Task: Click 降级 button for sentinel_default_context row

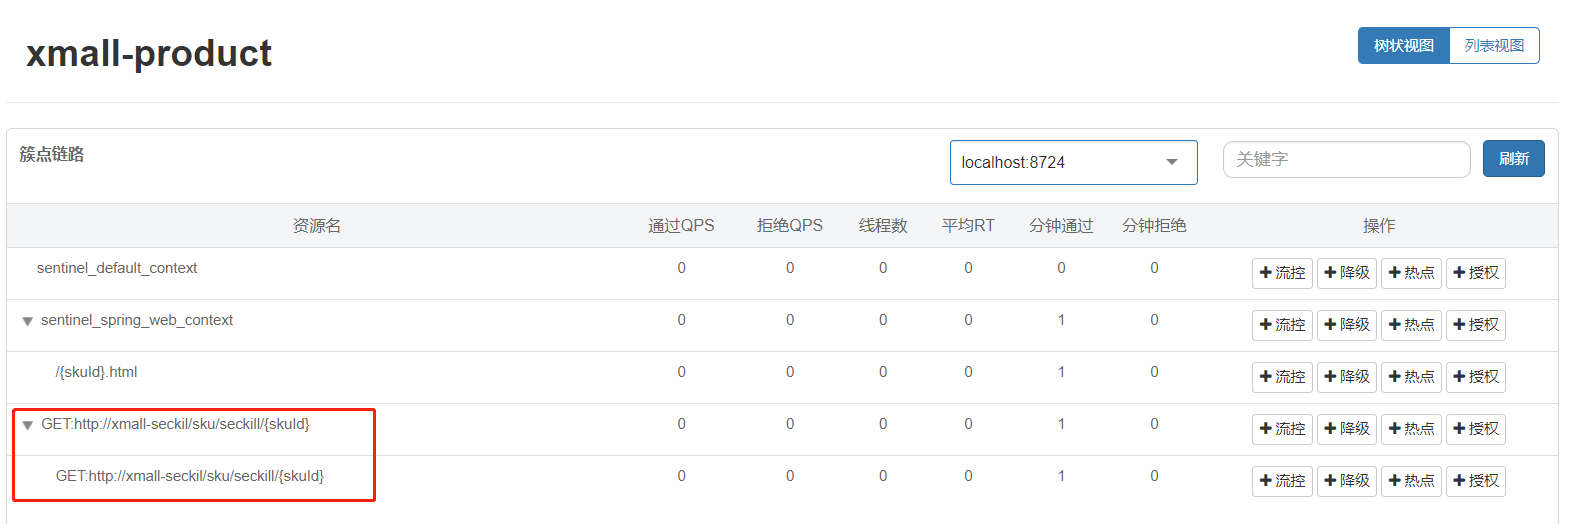Action: pos(1346,273)
